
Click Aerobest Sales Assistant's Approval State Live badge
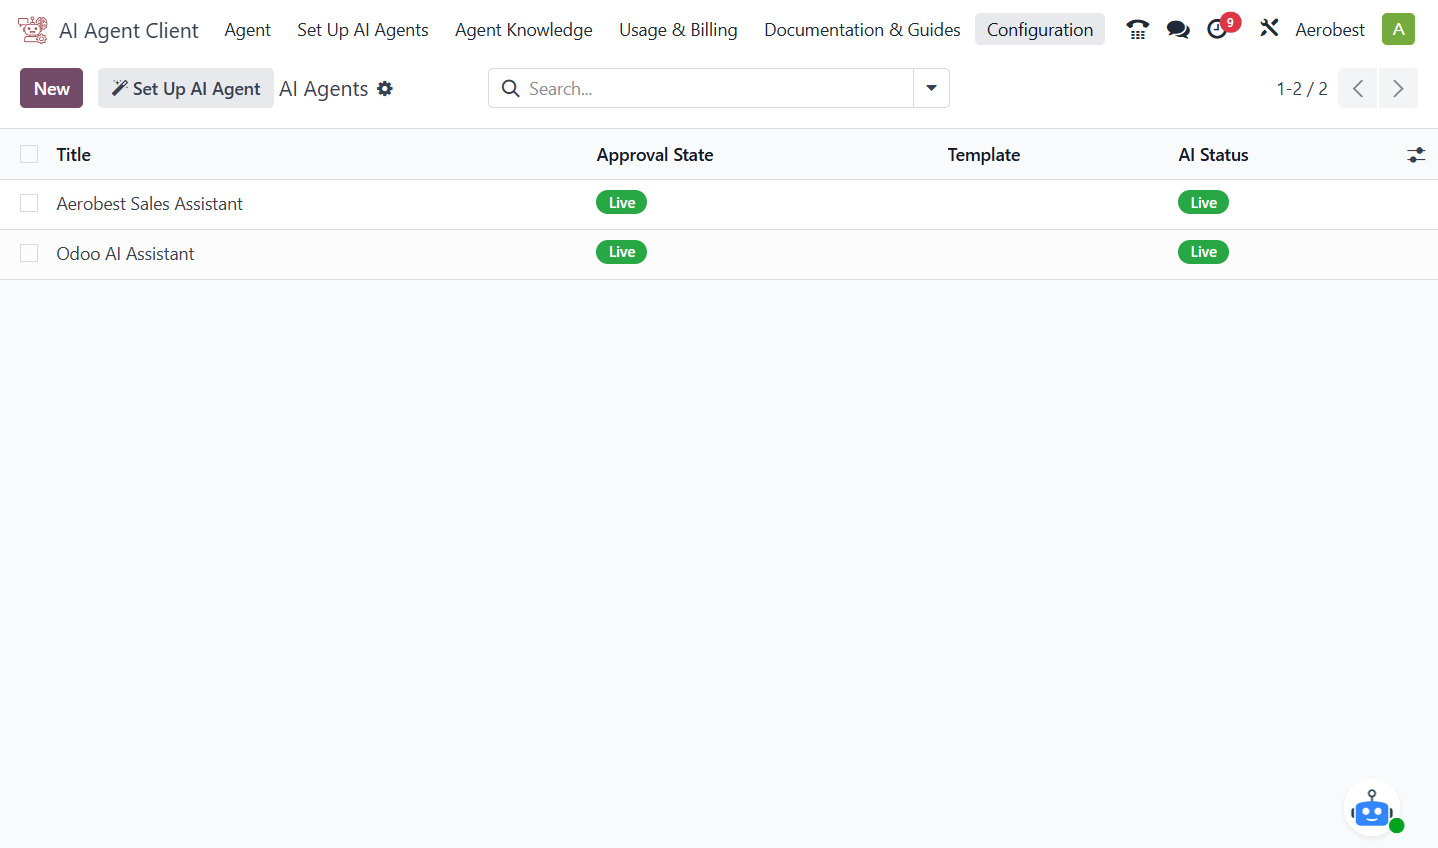point(622,203)
